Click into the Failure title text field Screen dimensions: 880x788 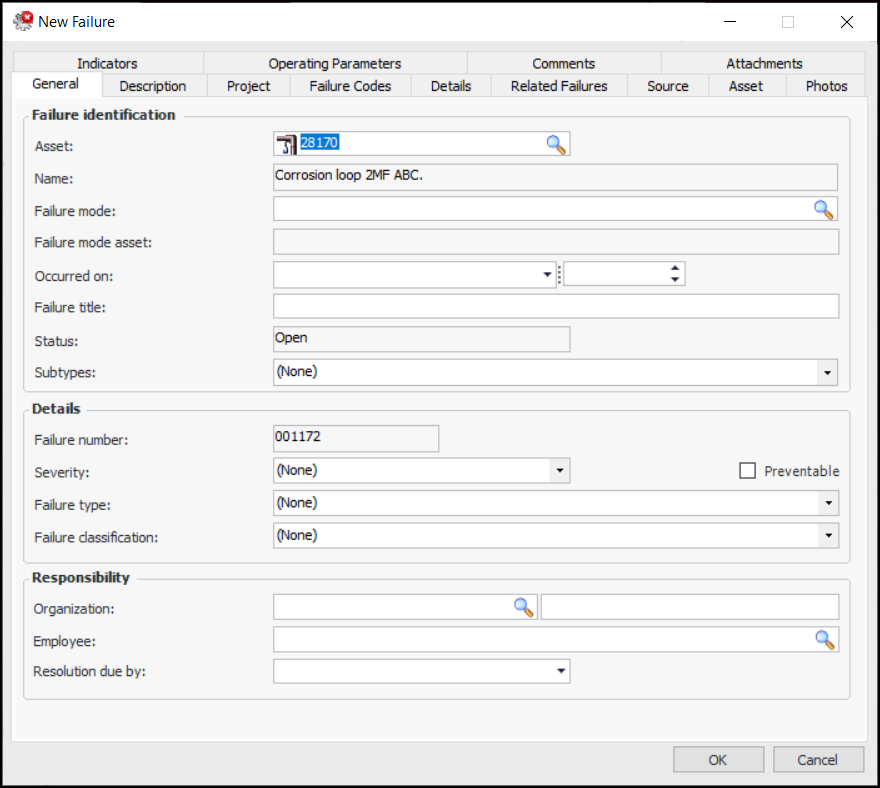(x=555, y=306)
